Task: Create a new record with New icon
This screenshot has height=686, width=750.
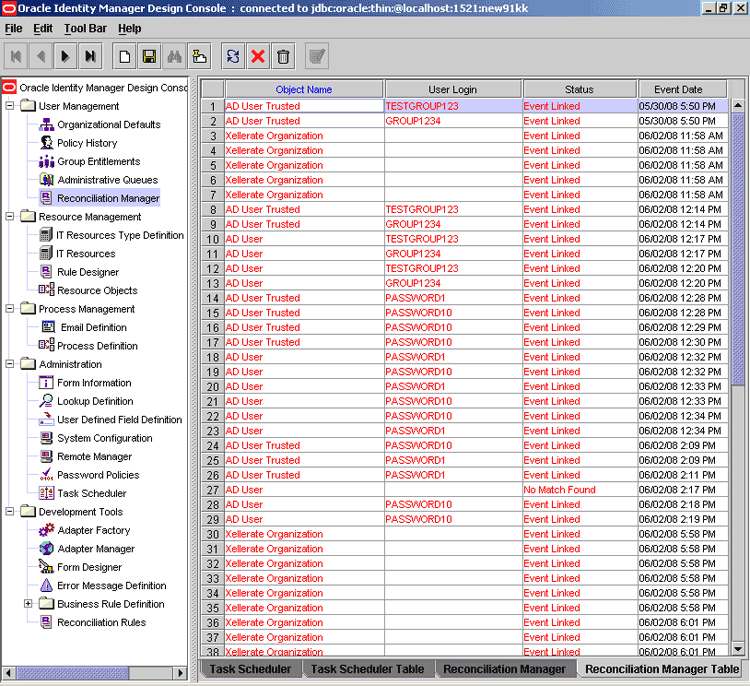Action: point(124,56)
